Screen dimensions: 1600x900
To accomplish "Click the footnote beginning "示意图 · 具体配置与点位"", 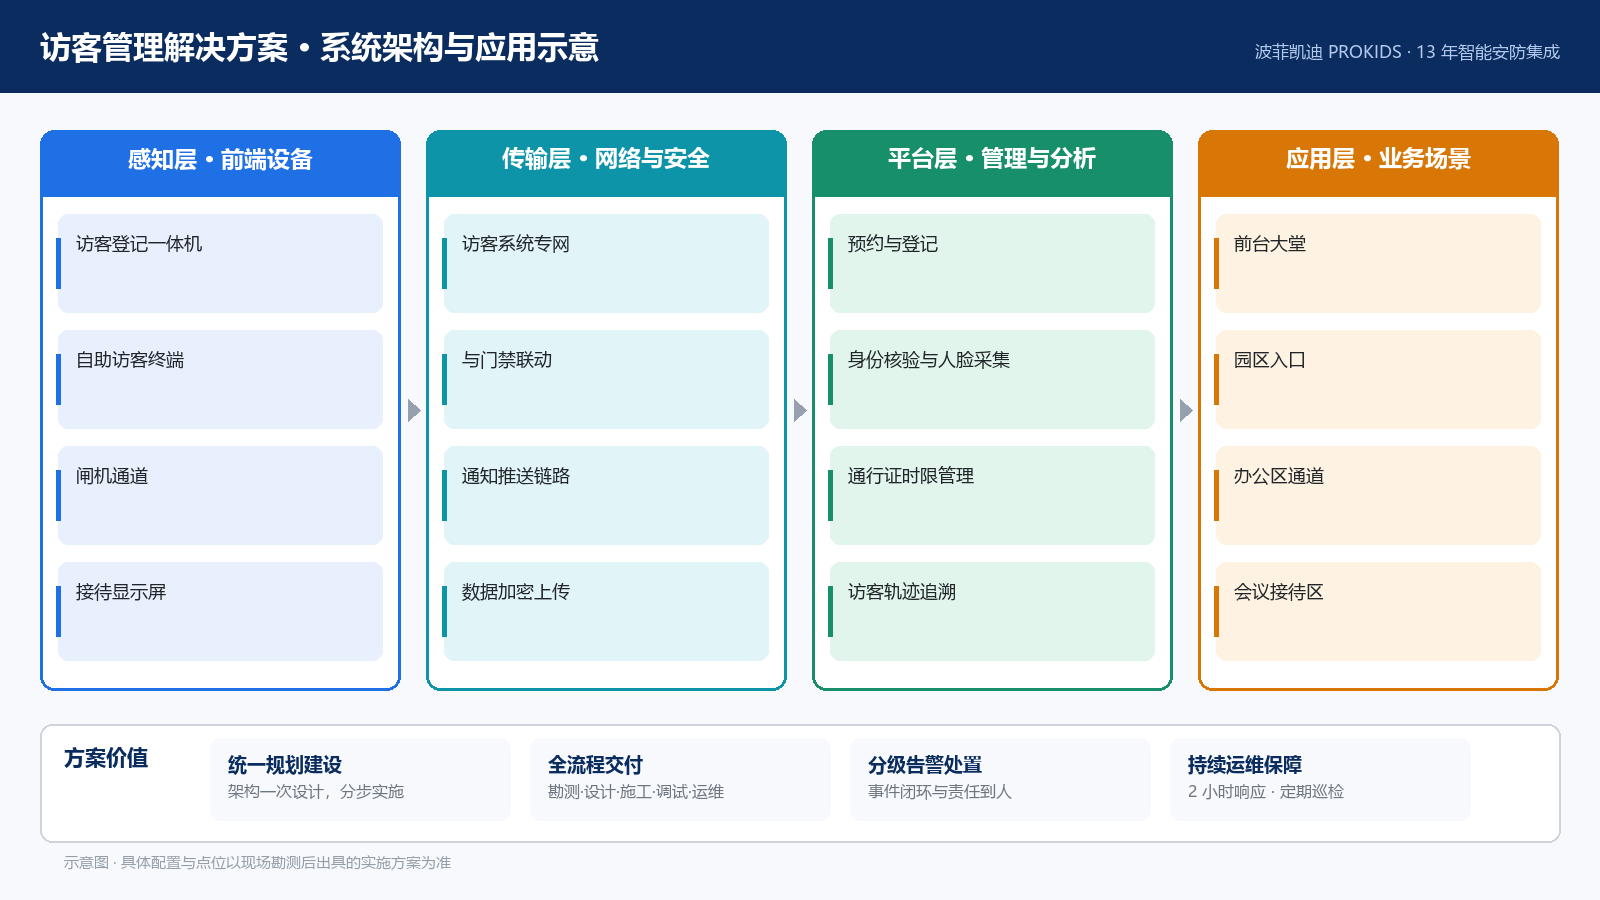I will pyautogui.click(x=258, y=863).
